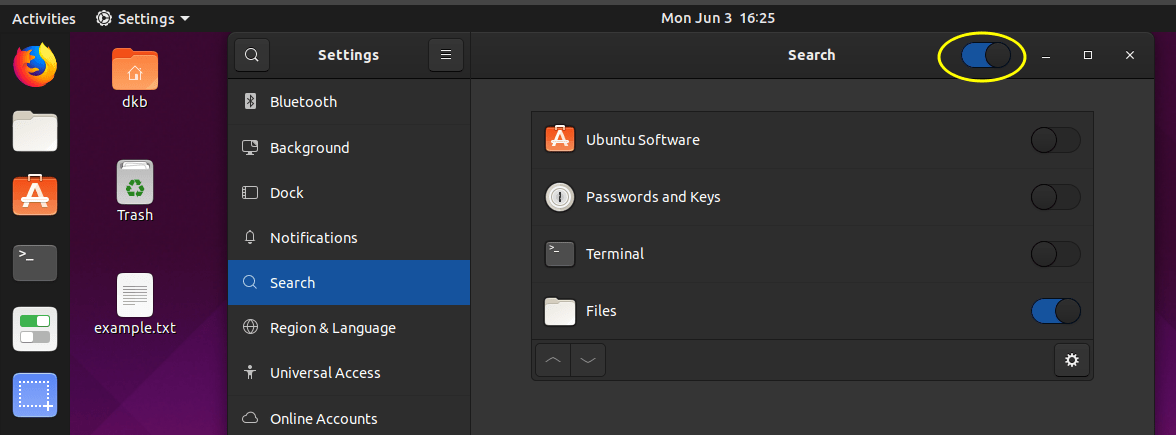1176x435 pixels.
Task: Launch Terminal from the dock
Action: click(x=35, y=262)
